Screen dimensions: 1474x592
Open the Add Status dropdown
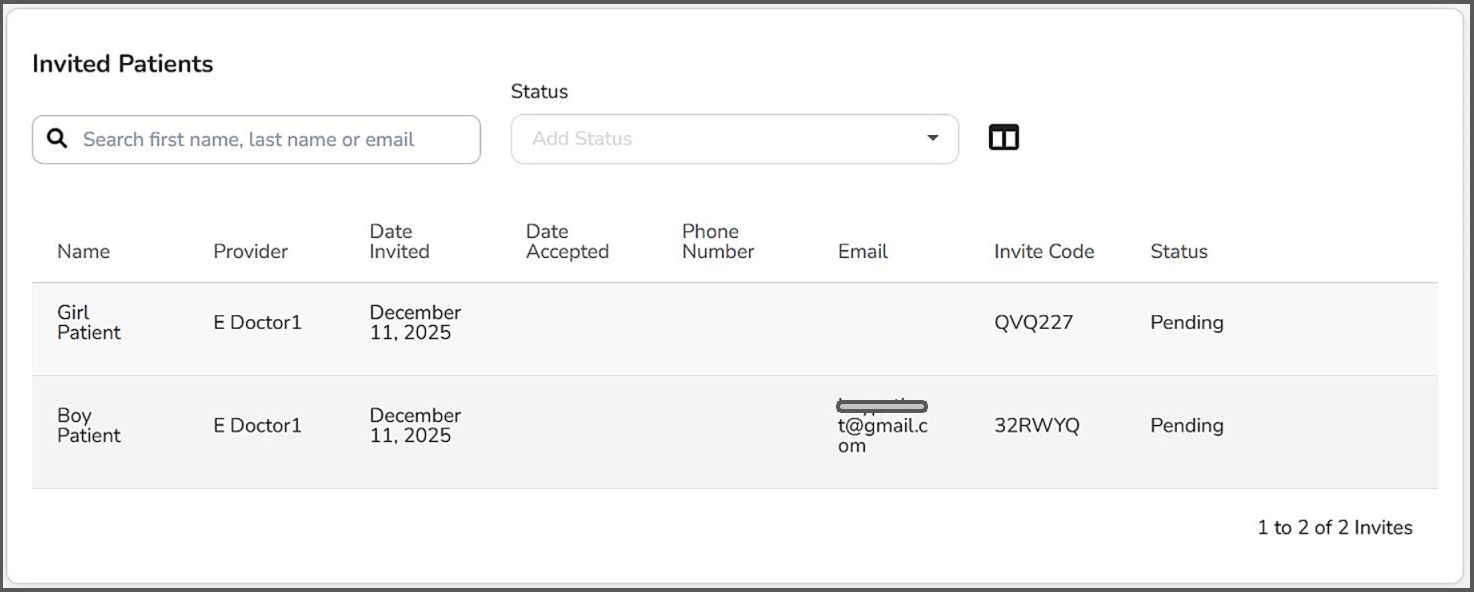point(720,139)
